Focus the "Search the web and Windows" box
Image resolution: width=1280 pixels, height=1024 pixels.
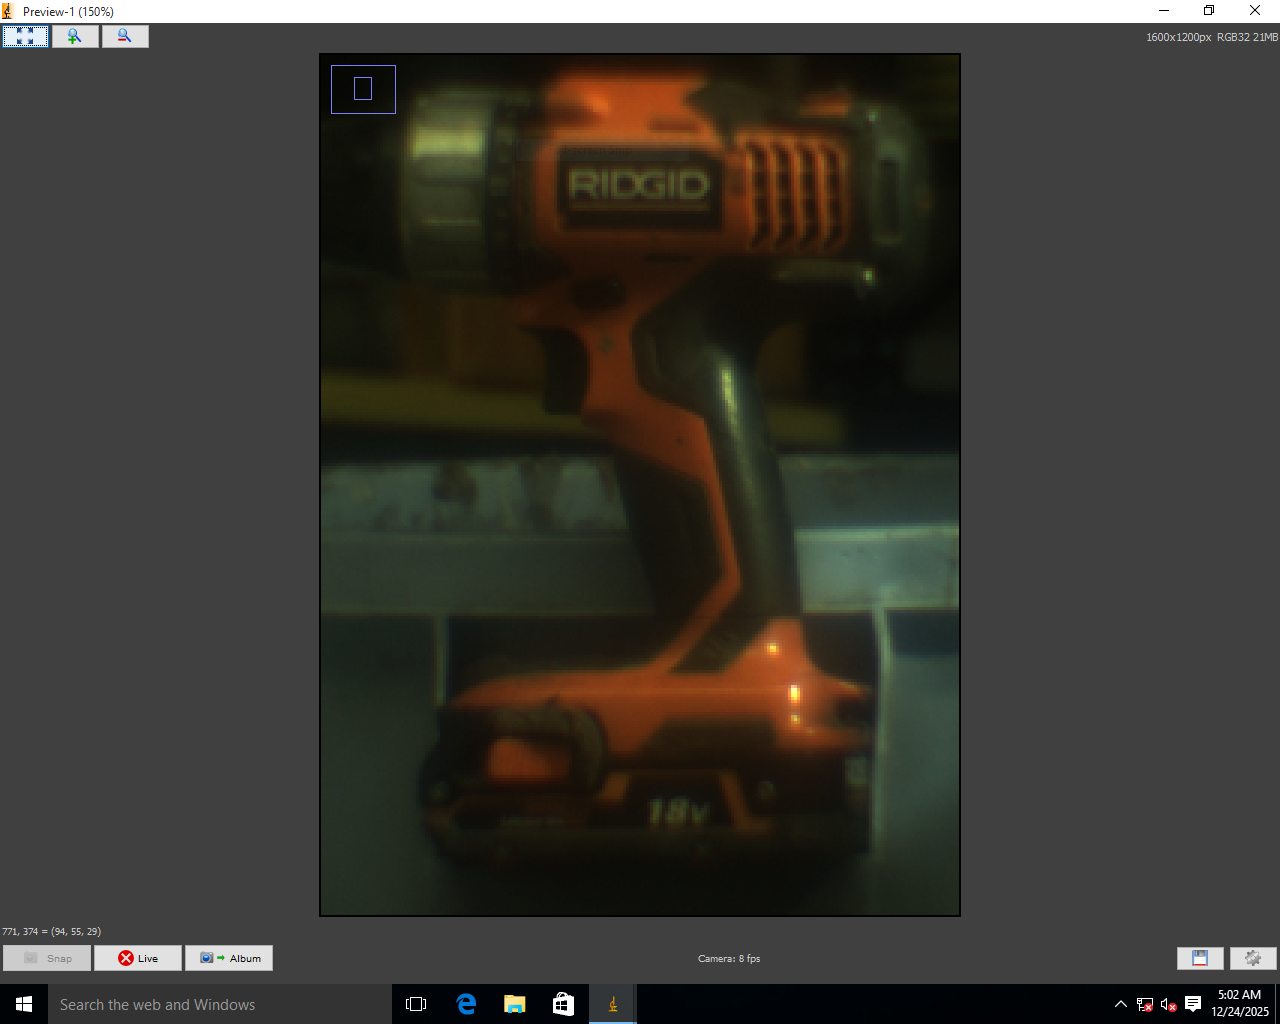(220, 1004)
